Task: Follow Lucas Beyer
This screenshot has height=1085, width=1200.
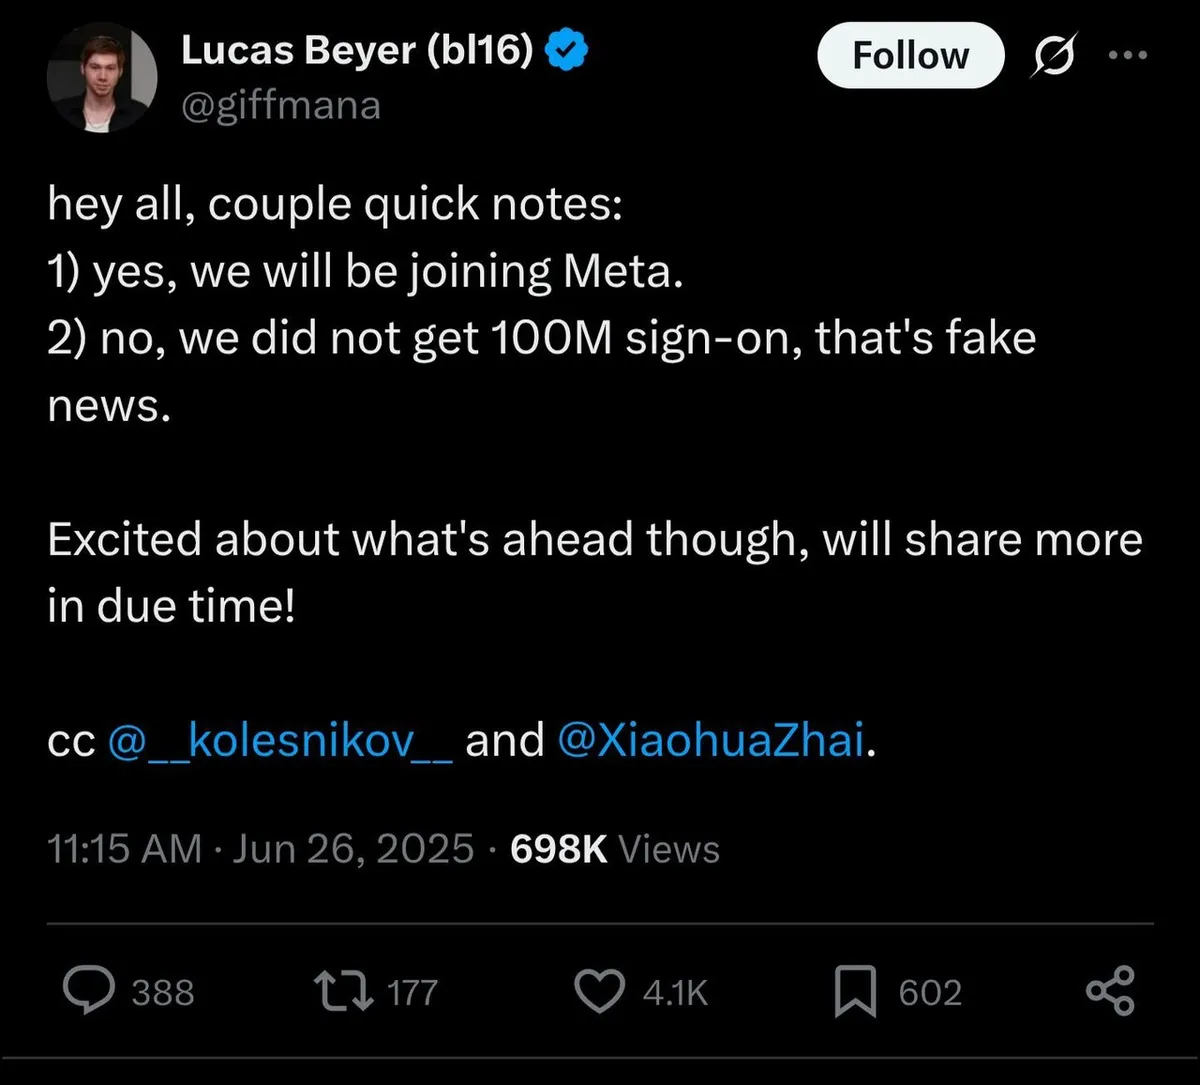Action: [x=910, y=56]
